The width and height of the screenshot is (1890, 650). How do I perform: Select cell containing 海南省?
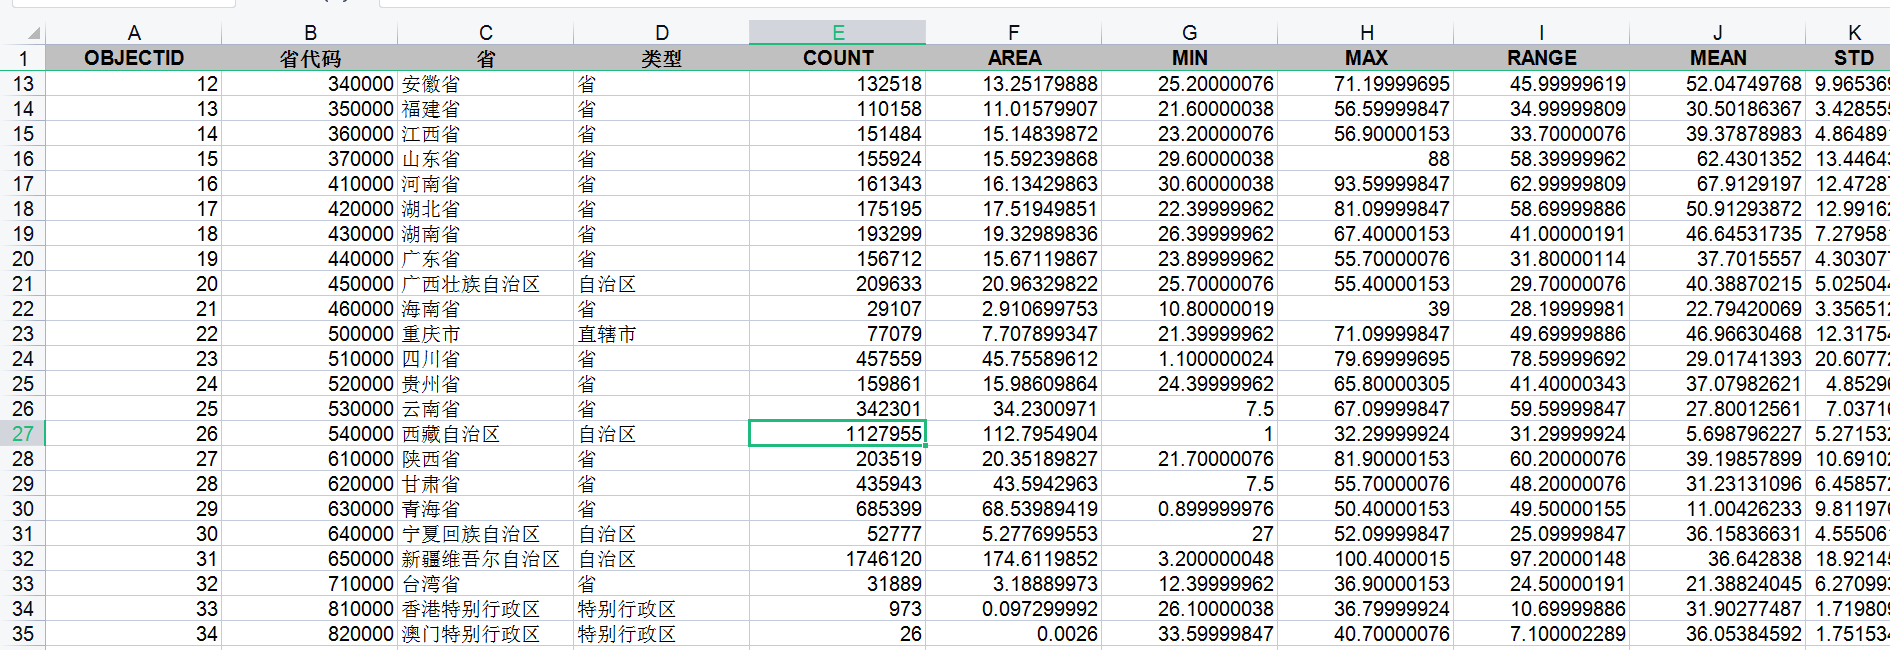coord(486,309)
